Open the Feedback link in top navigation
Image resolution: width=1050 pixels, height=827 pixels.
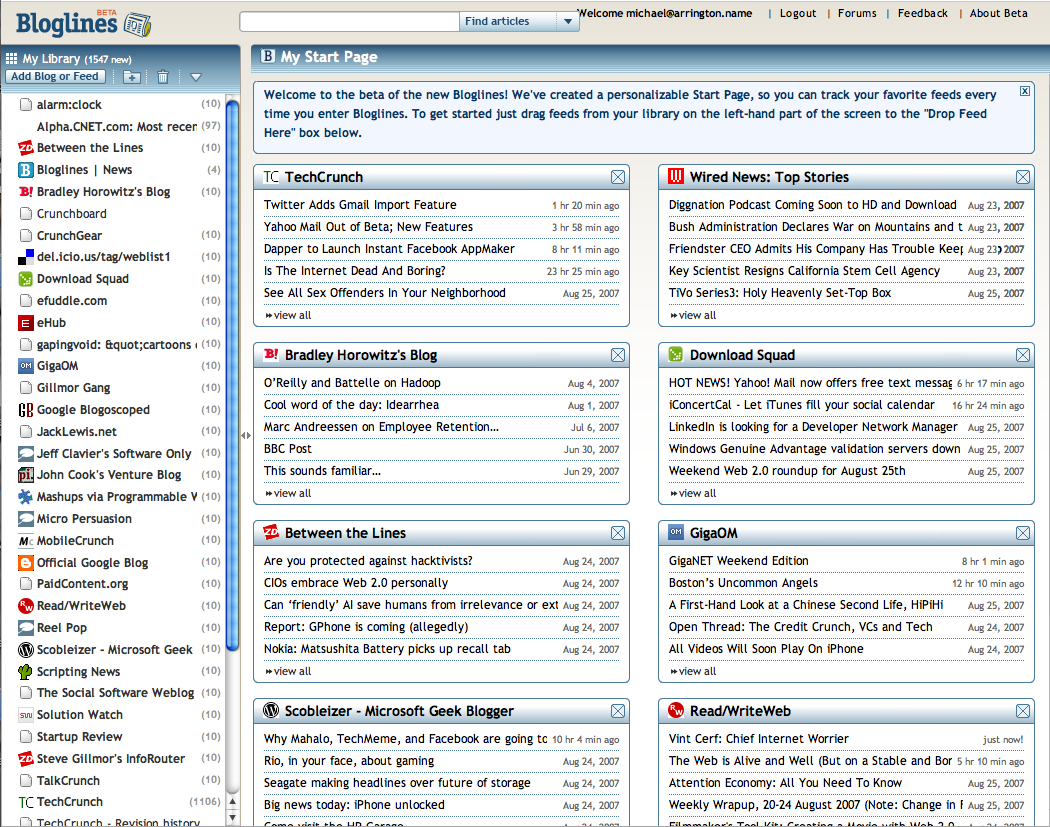point(922,13)
